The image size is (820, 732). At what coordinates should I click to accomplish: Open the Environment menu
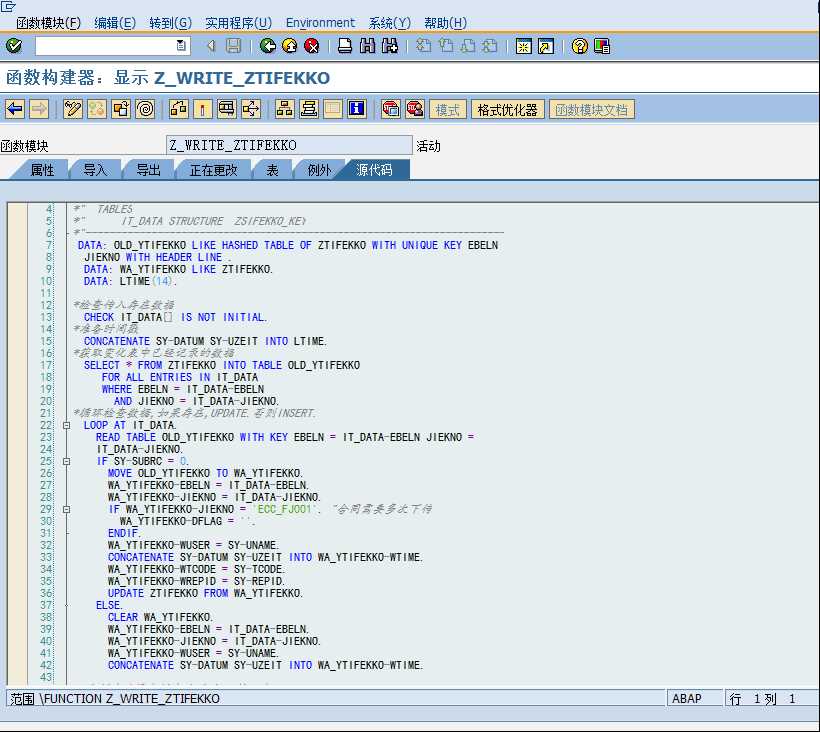320,23
